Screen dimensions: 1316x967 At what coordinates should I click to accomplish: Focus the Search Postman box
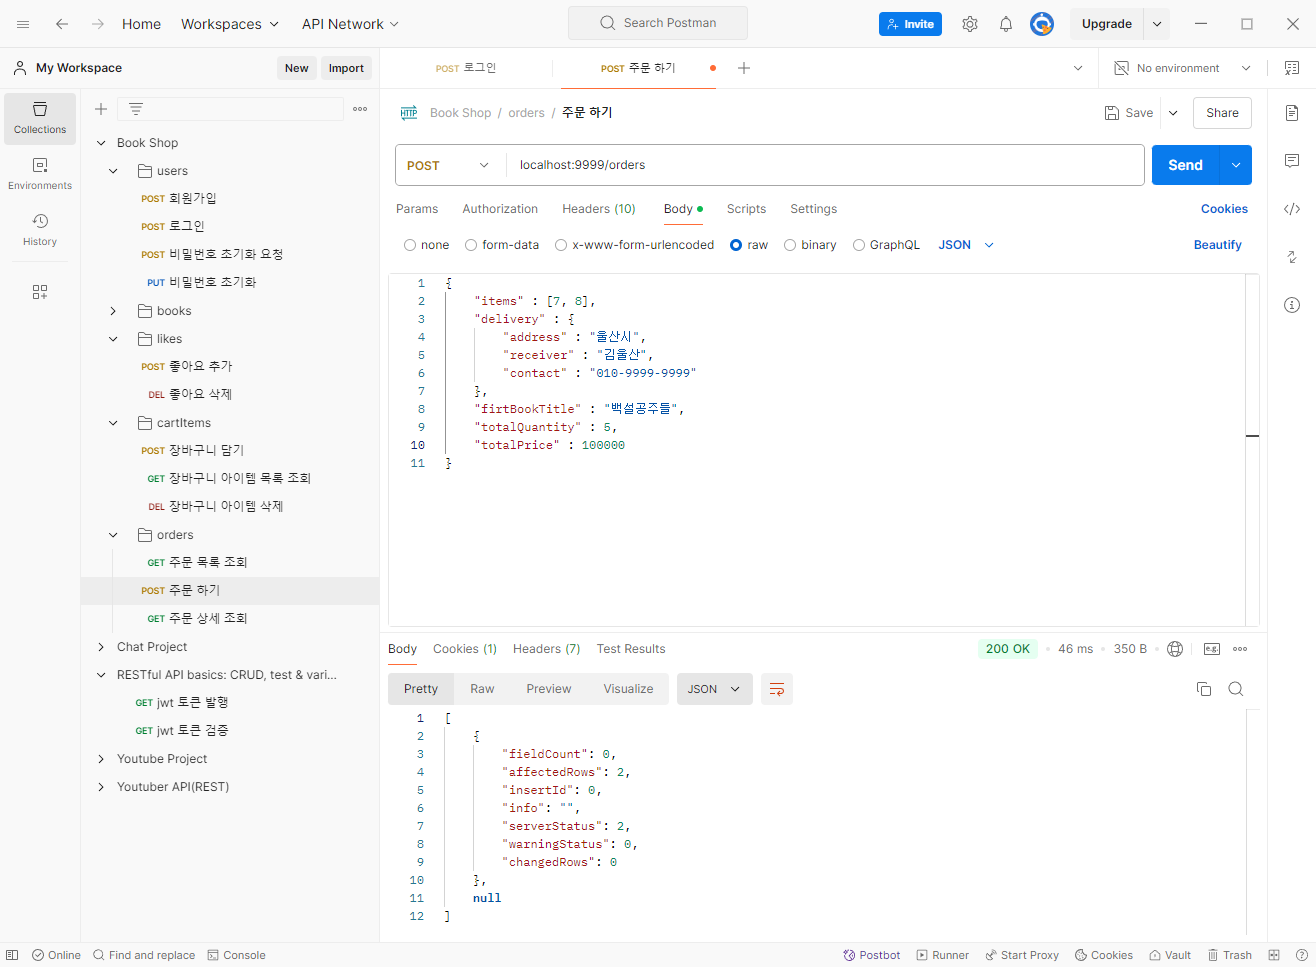coord(658,23)
